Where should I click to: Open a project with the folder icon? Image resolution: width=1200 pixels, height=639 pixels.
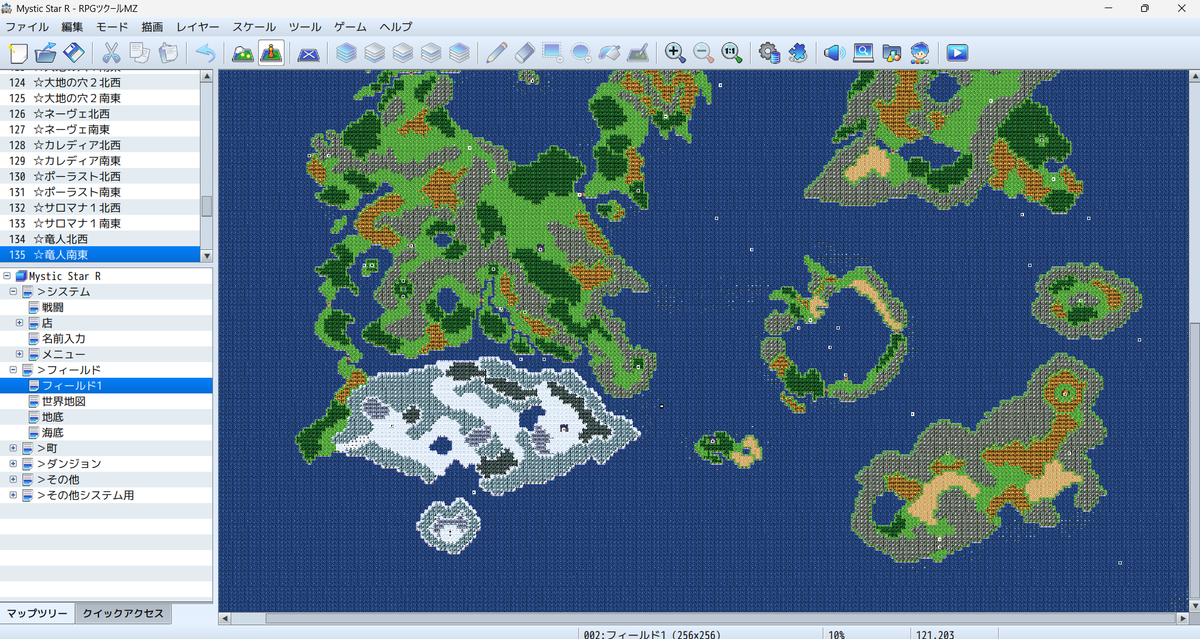pos(45,52)
